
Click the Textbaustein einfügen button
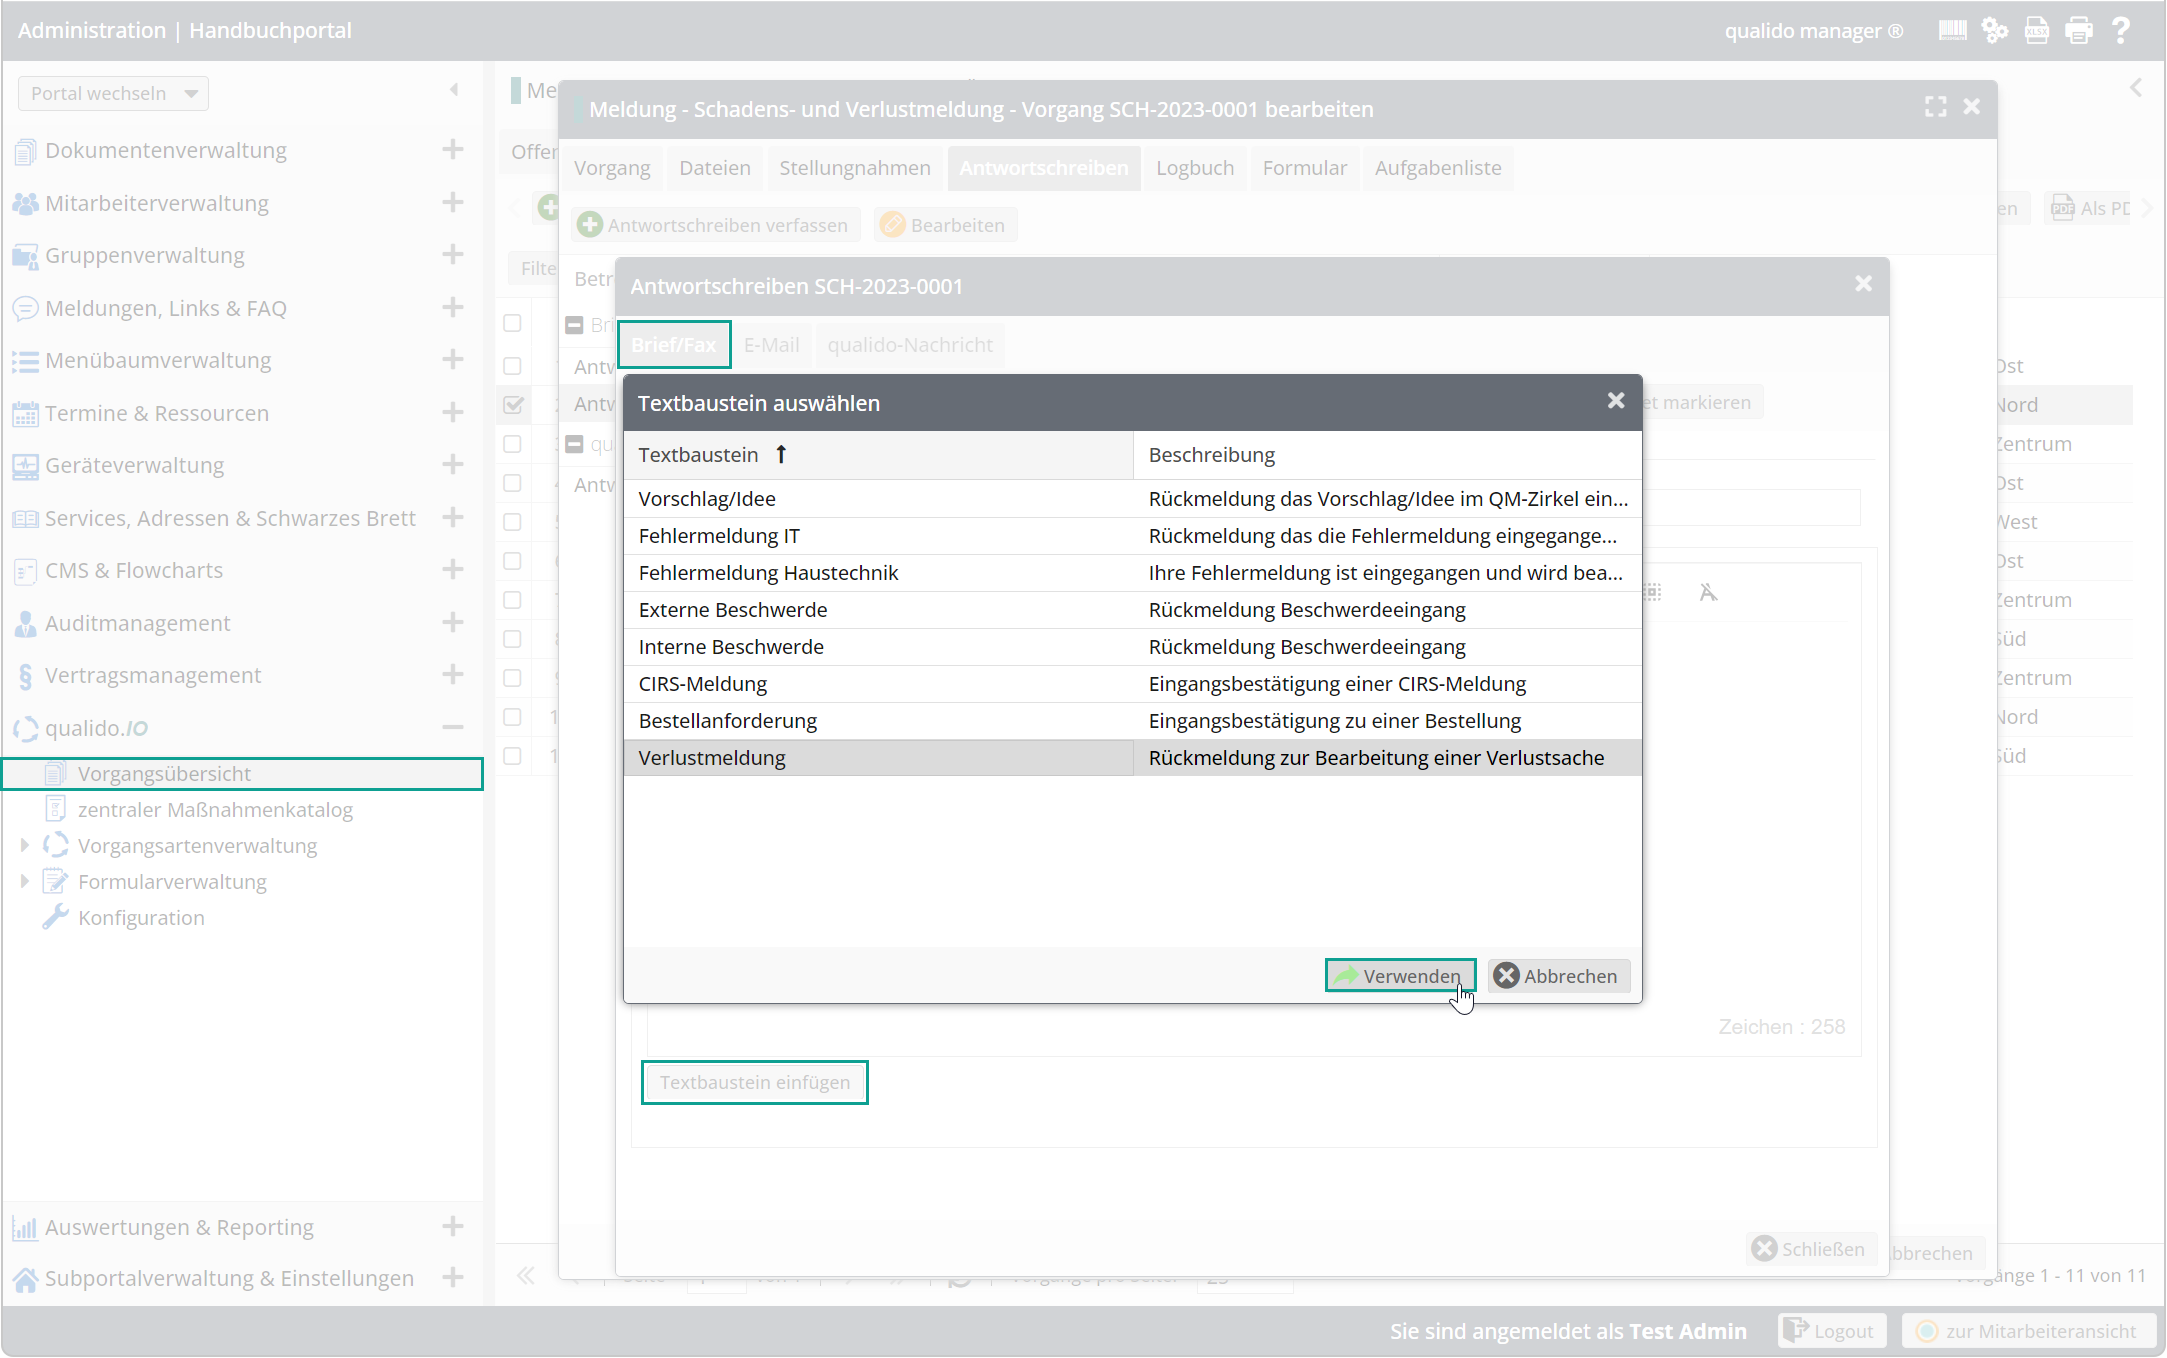[x=754, y=1082]
